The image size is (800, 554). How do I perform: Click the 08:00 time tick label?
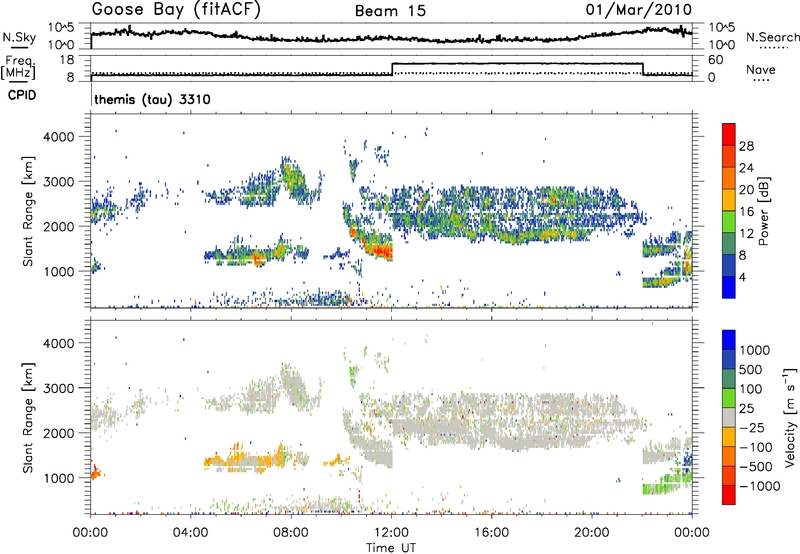[x=291, y=533]
